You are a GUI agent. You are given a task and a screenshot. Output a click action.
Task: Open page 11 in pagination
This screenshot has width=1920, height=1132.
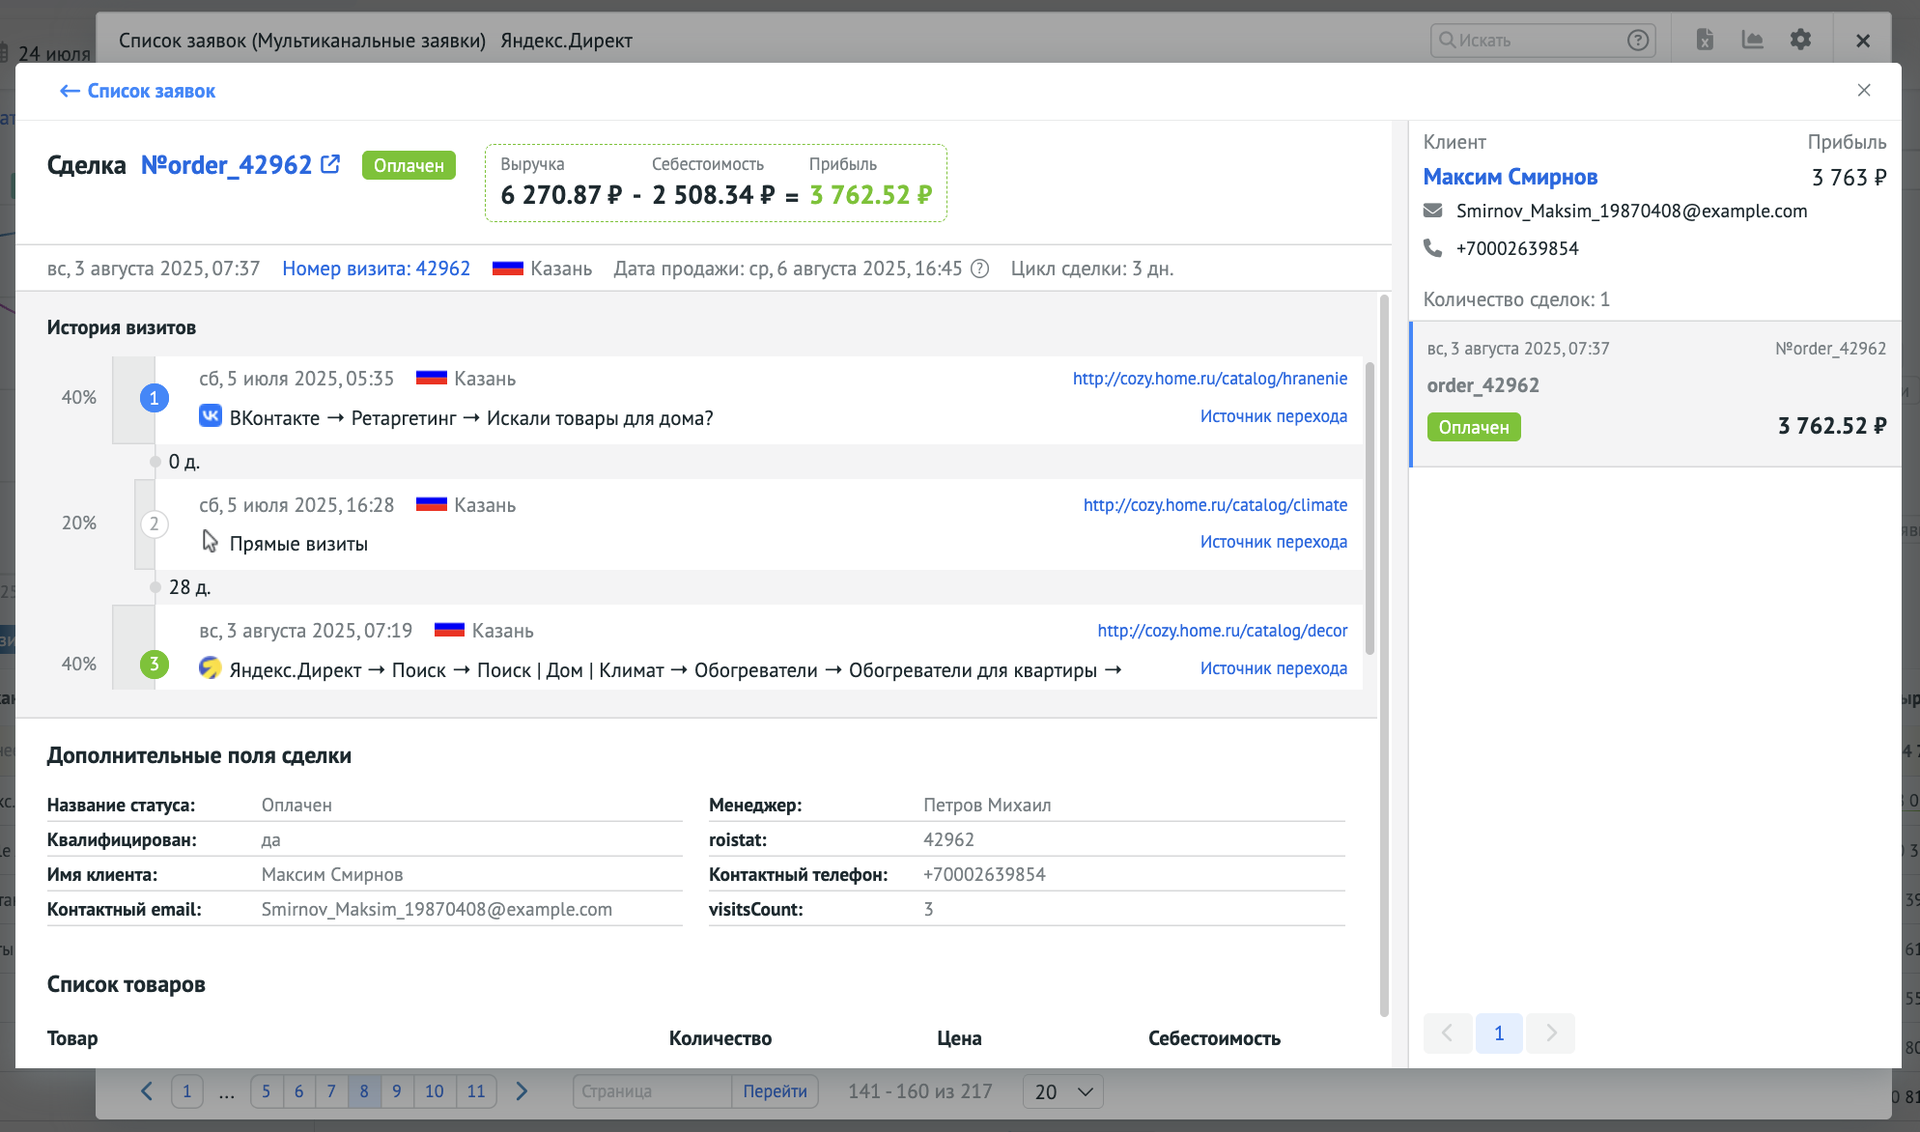click(x=476, y=1091)
